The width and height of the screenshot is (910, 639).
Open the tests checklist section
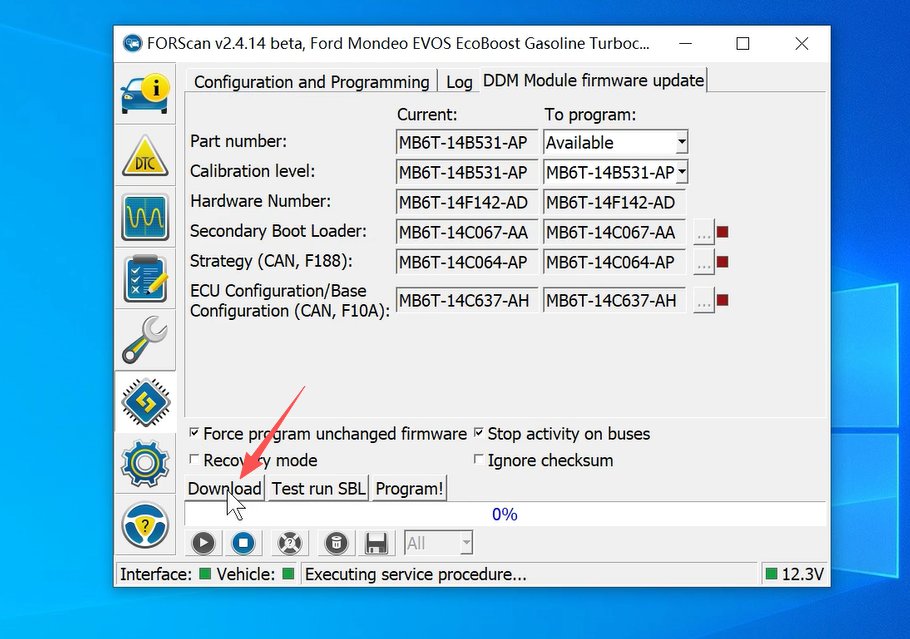pos(145,279)
